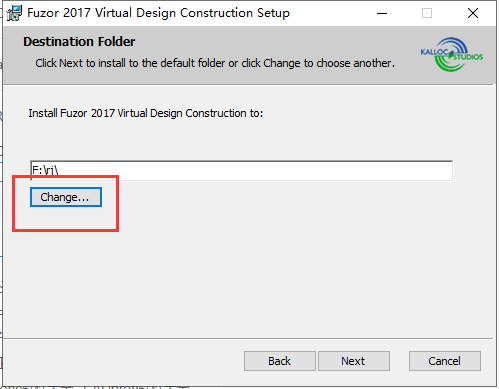Viewport: 499px width, 389px height.
Task: Click the Fuzor 2017 Setup title bar text
Action: 158,13
